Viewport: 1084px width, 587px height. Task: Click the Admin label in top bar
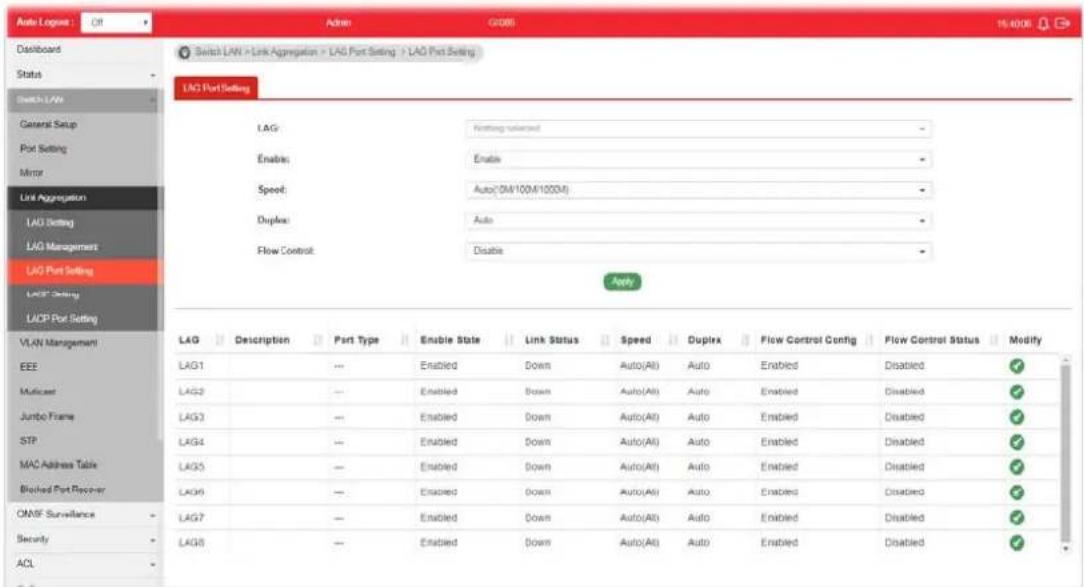[x=338, y=23]
